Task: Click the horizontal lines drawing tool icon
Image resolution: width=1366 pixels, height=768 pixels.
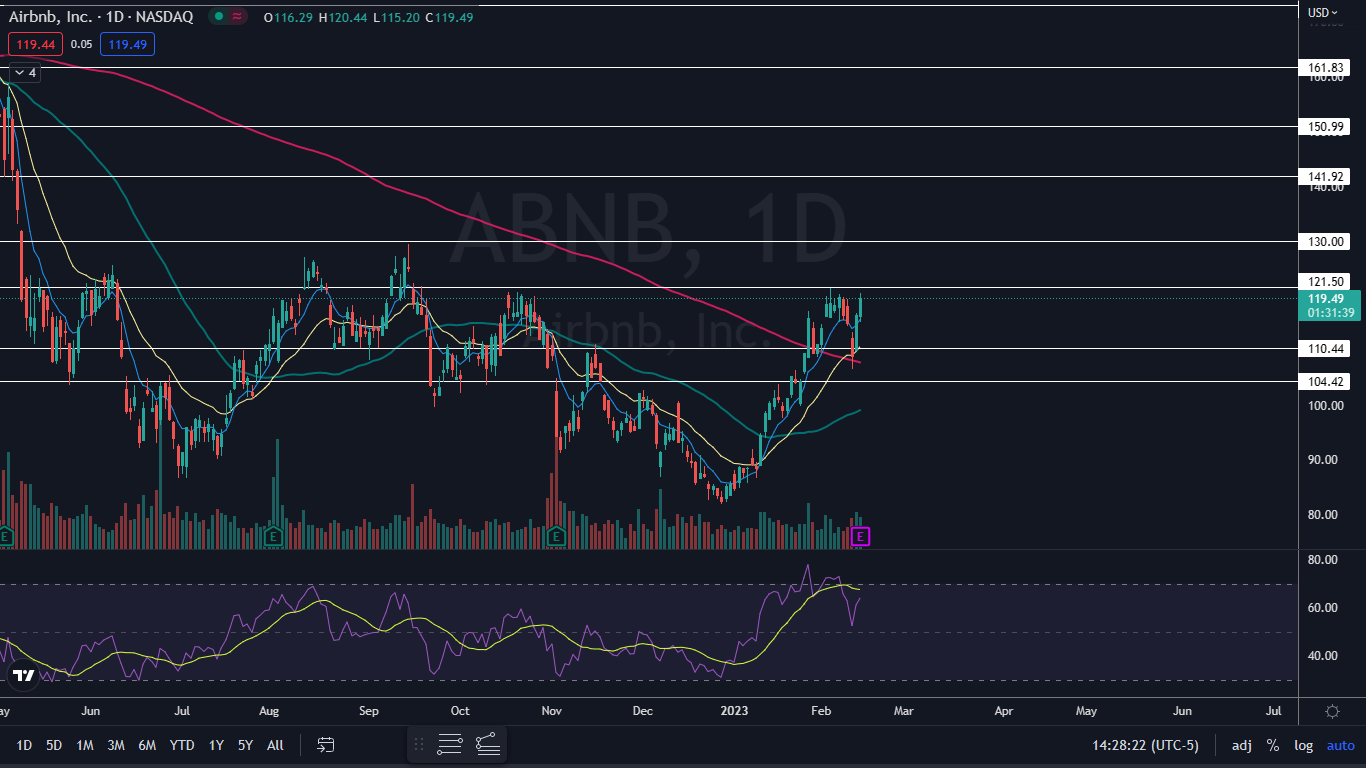Action: [x=450, y=744]
